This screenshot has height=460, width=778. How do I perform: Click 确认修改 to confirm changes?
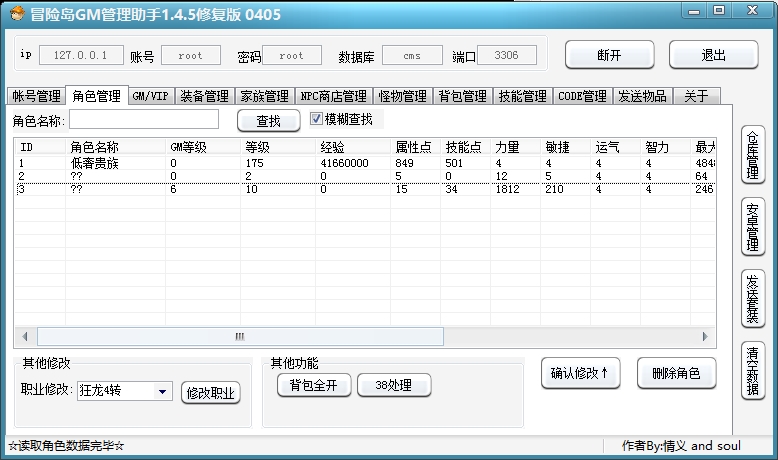(580, 374)
